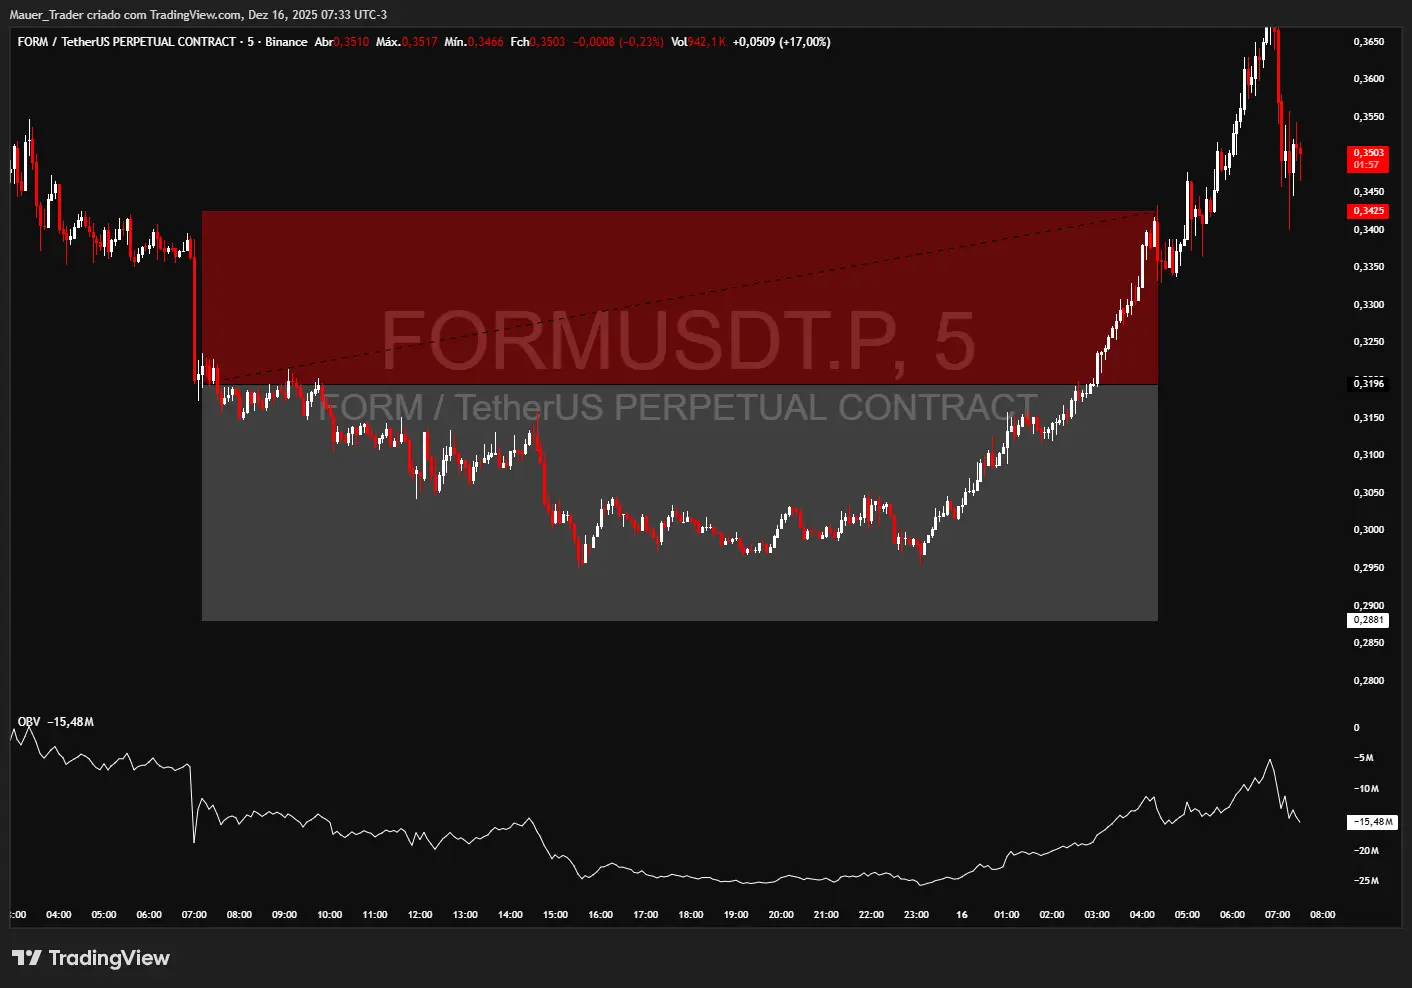
Task: Click the 0,2850 price axis label
Action: click(1368, 643)
